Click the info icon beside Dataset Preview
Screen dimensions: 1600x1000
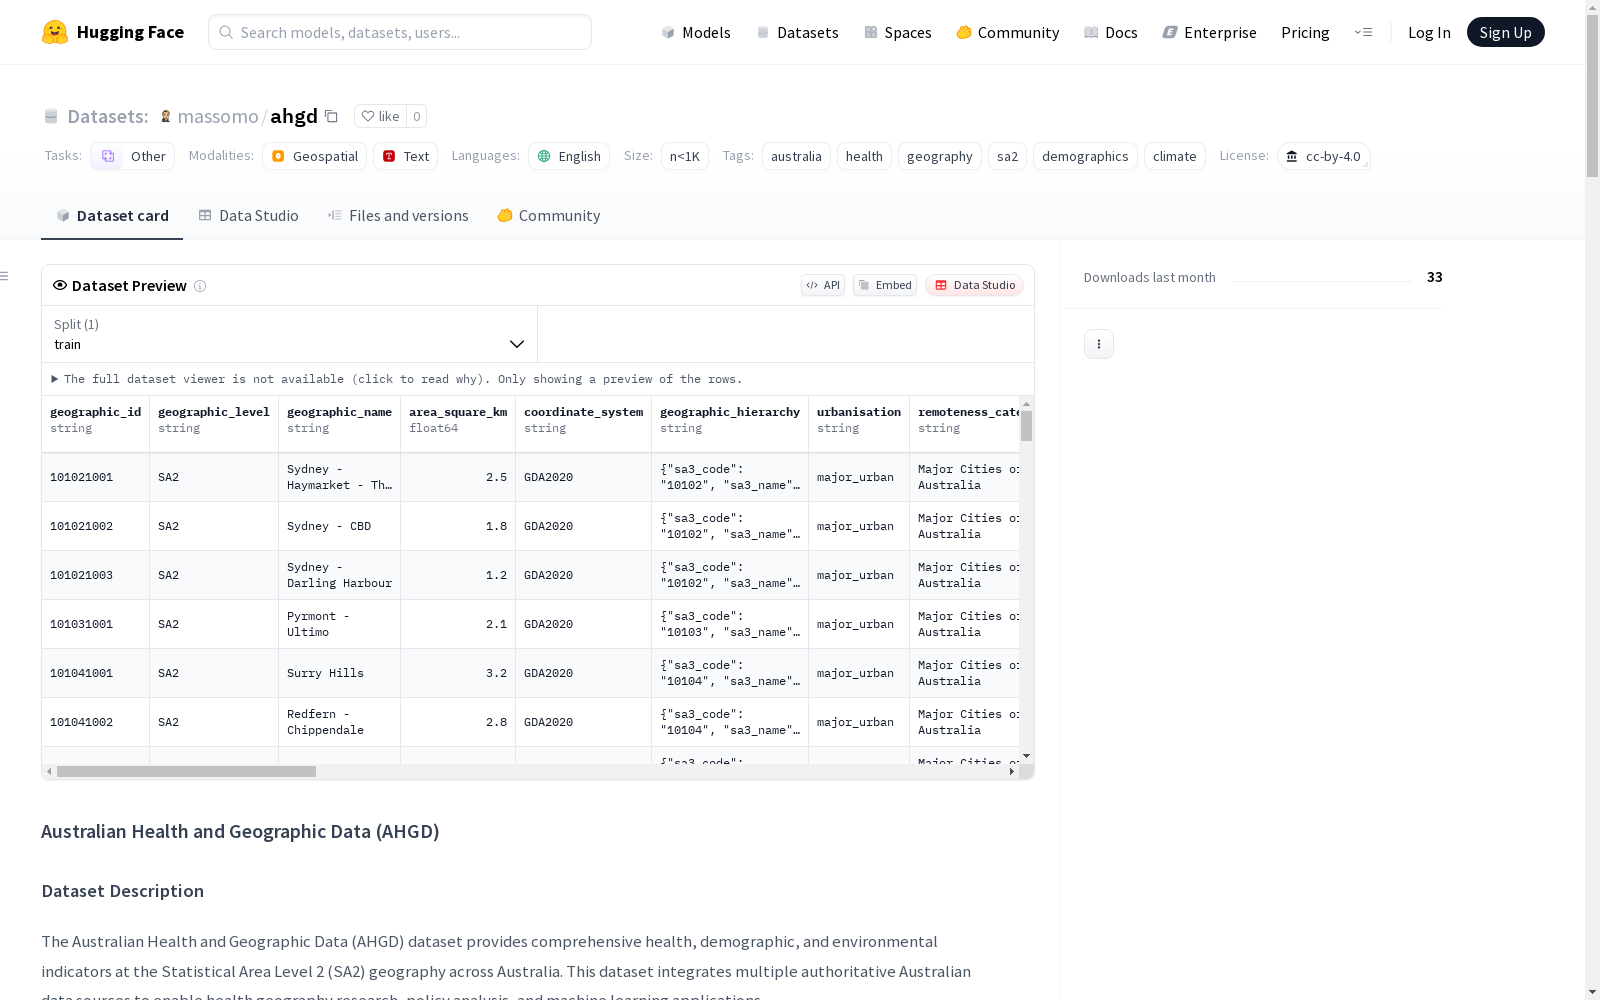(200, 286)
